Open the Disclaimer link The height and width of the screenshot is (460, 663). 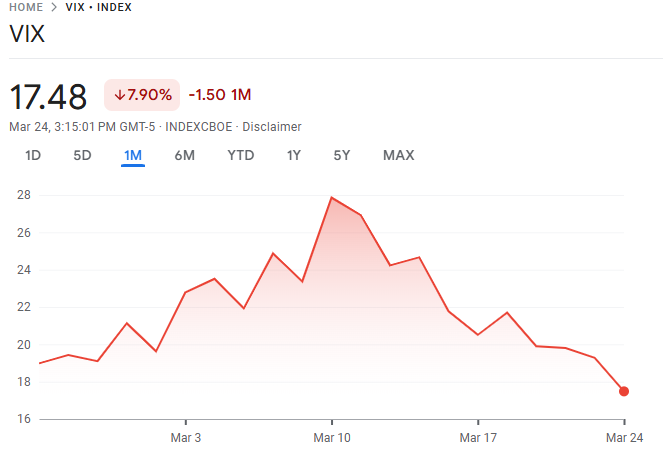pos(271,126)
